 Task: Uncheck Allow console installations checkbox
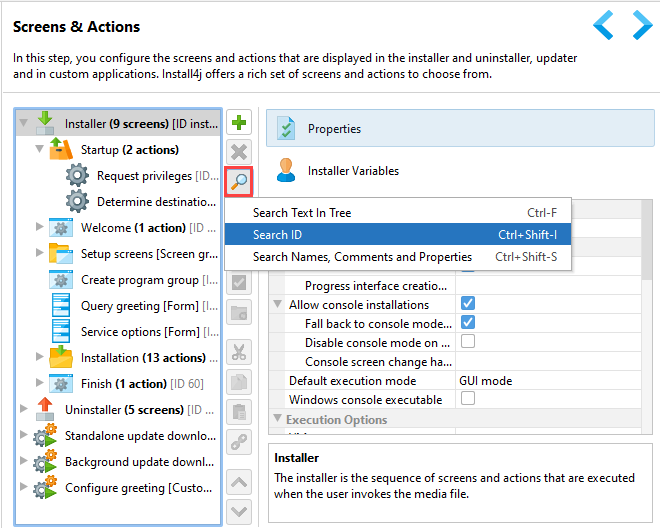click(x=468, y=303)
